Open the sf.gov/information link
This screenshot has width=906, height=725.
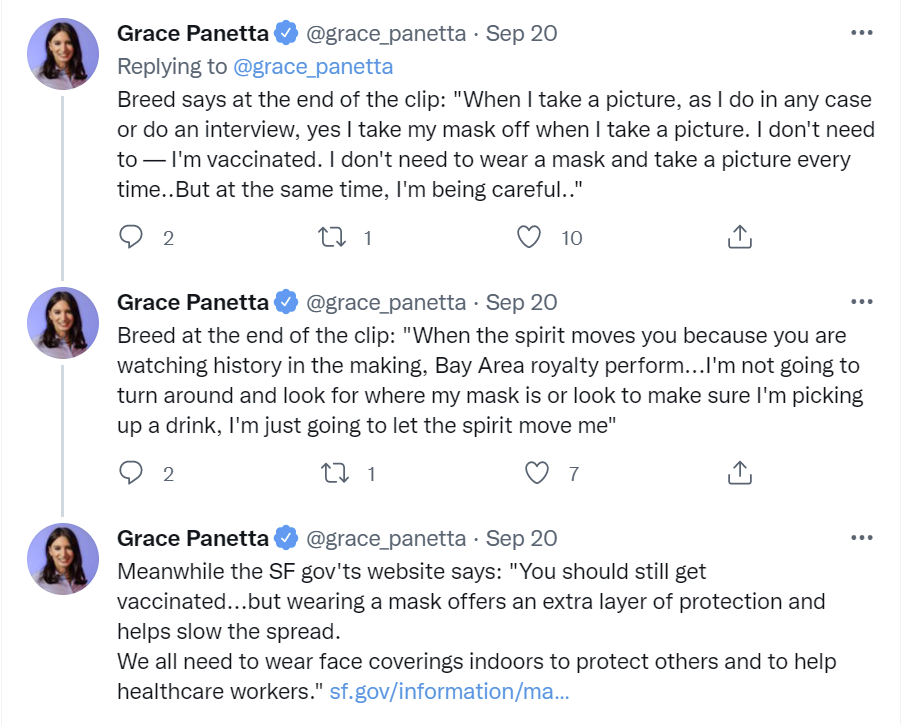[x=450, y=691]
